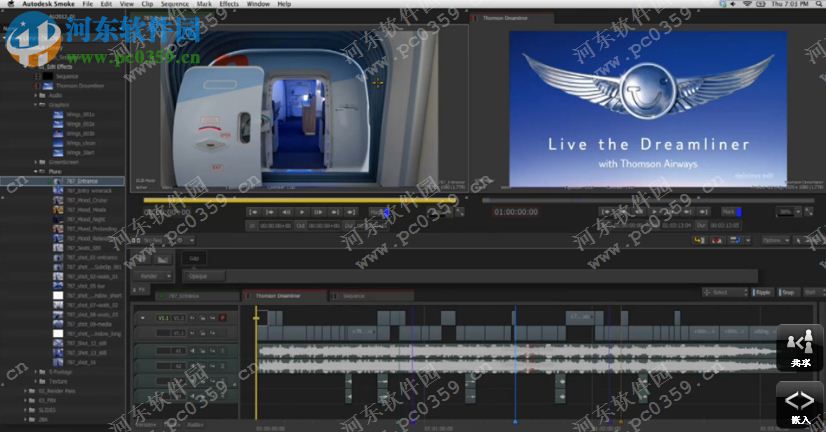Click the Opaque button
The height and width of the screenshot is (432, 826).
coord(203,276)
